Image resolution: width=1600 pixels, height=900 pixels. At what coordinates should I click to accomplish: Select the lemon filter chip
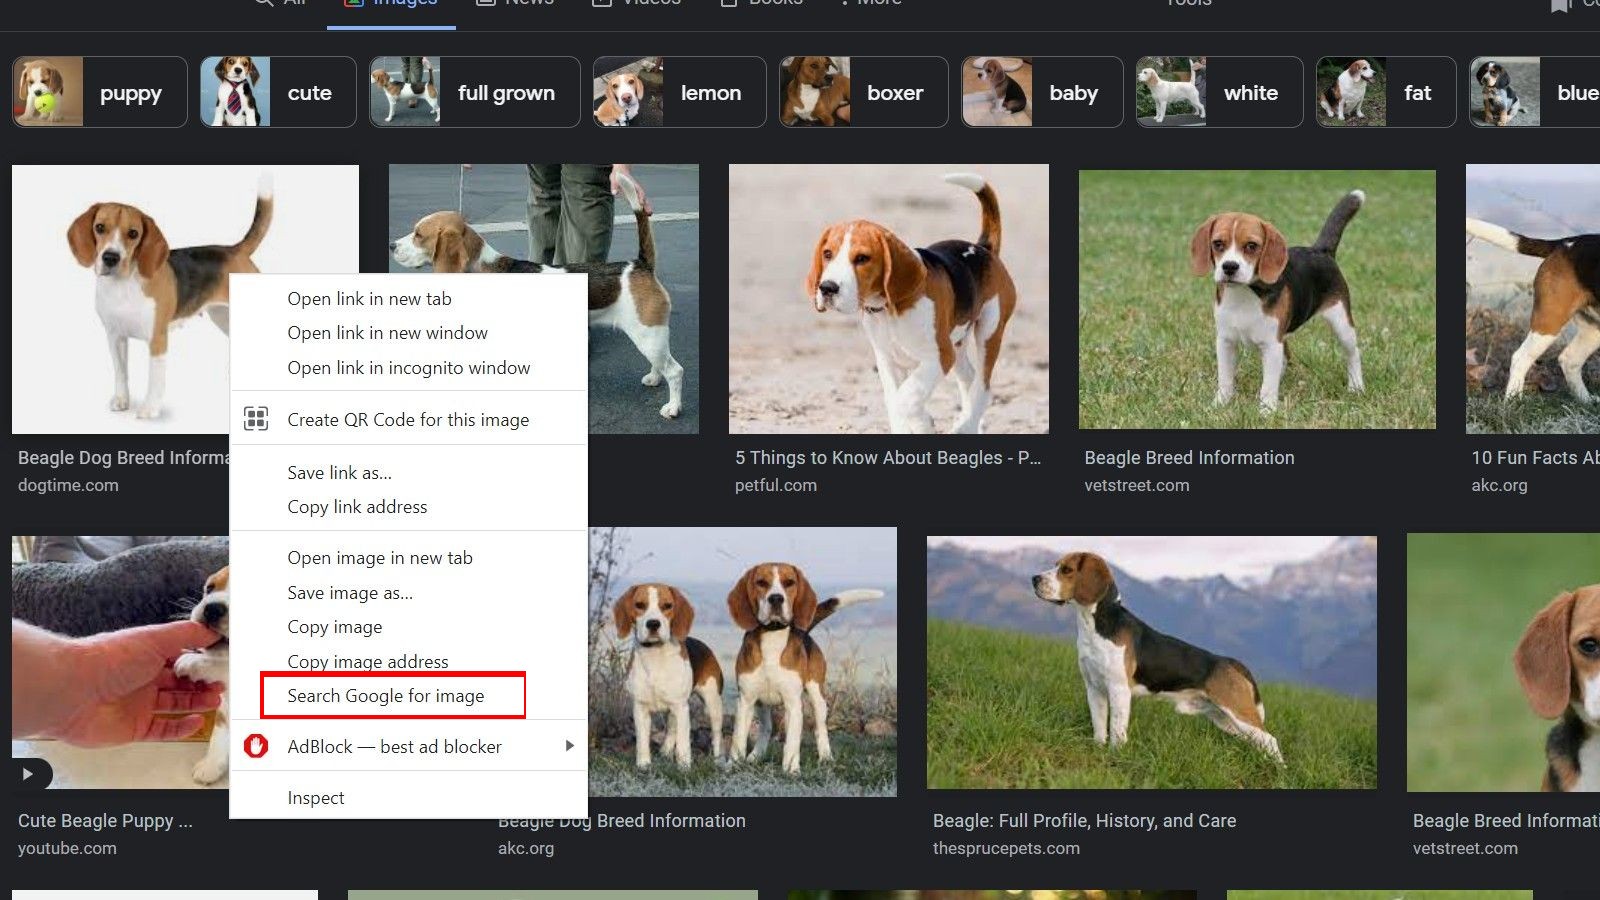pos(680,92)
